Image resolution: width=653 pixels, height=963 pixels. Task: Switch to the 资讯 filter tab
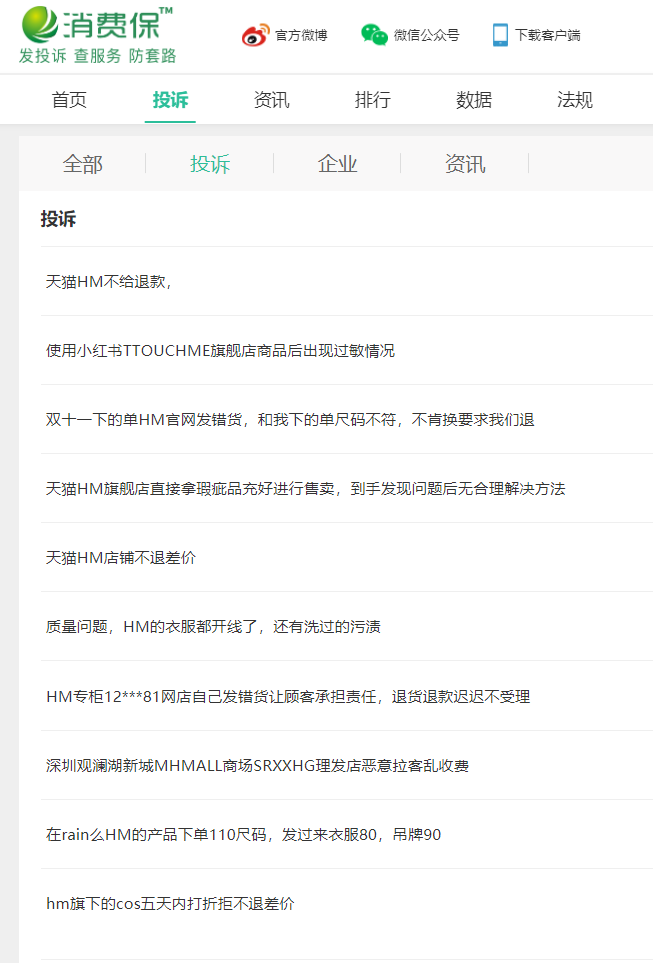coord(465,164)
